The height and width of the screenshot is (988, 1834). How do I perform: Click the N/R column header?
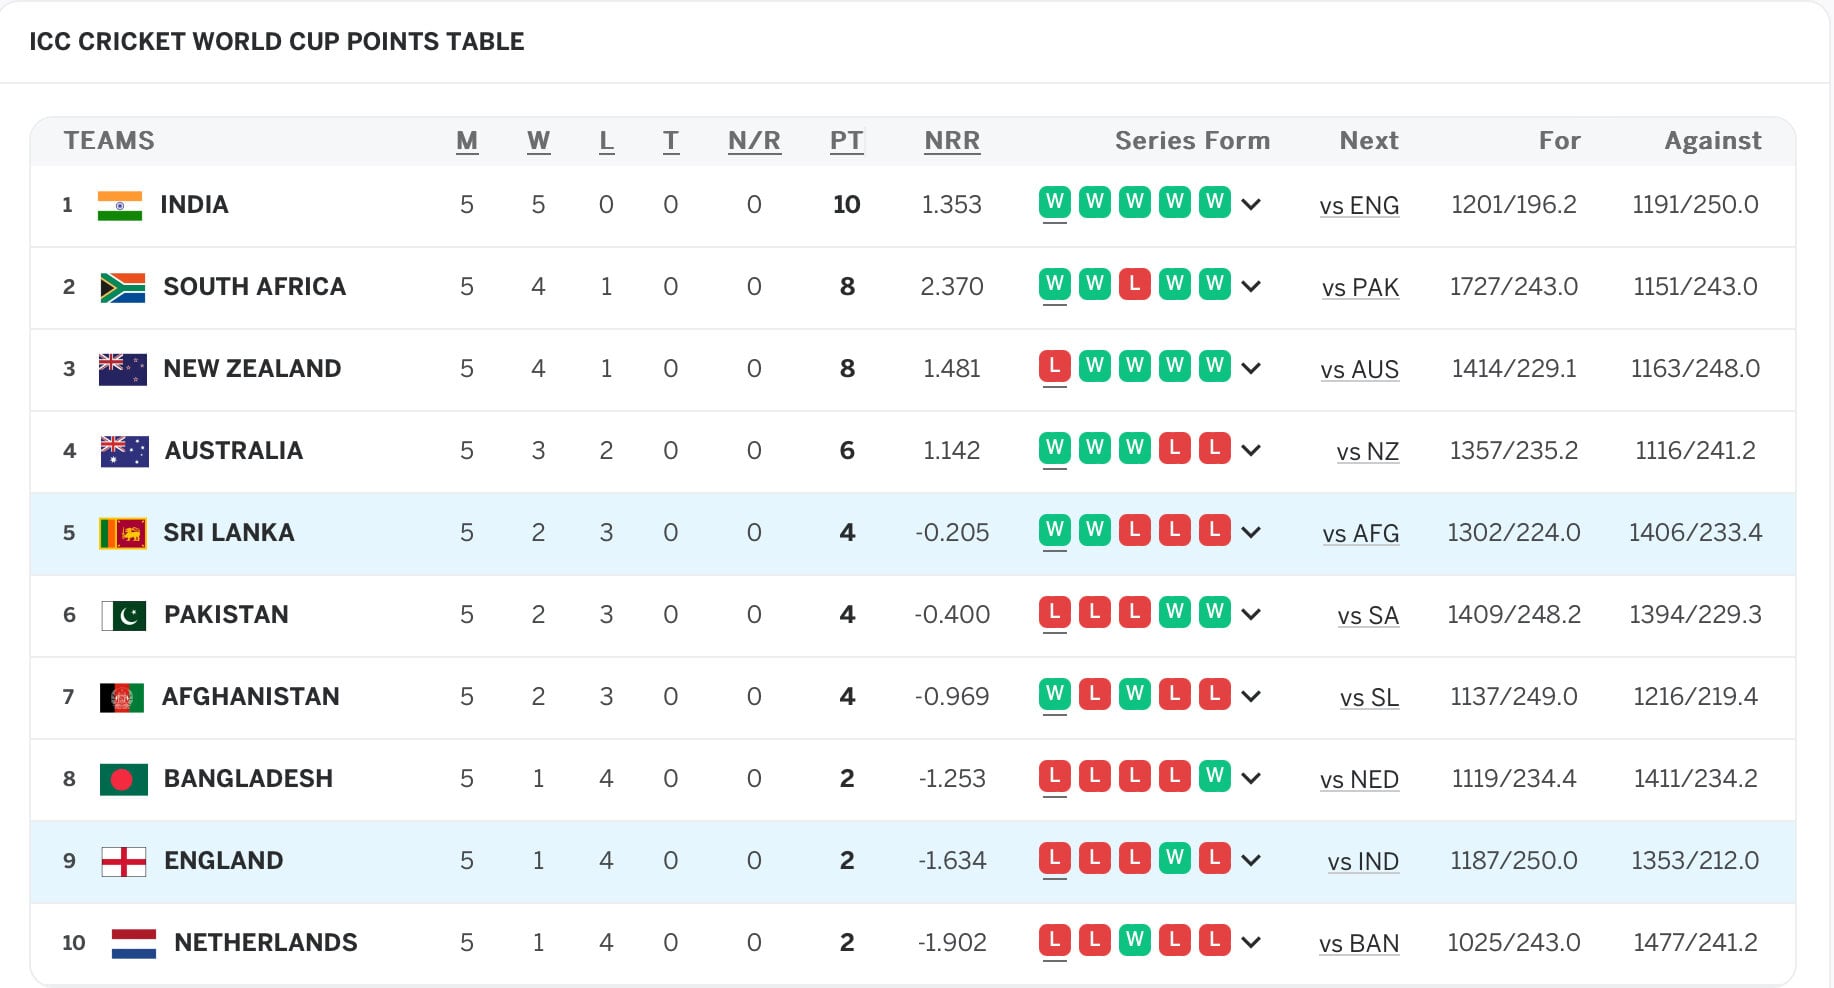(x=754, y=141)
